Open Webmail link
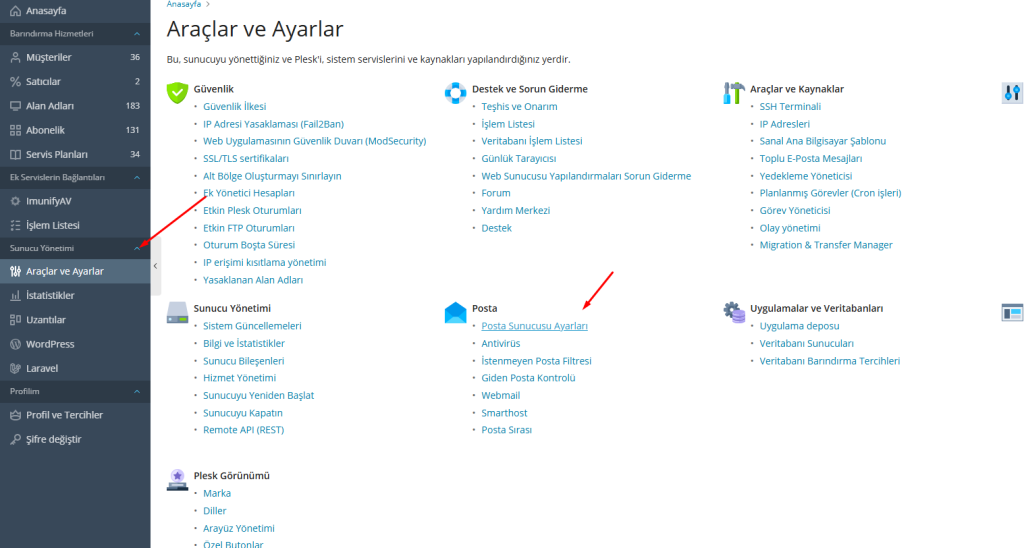1024x548 pixels. tap(500, 396)
